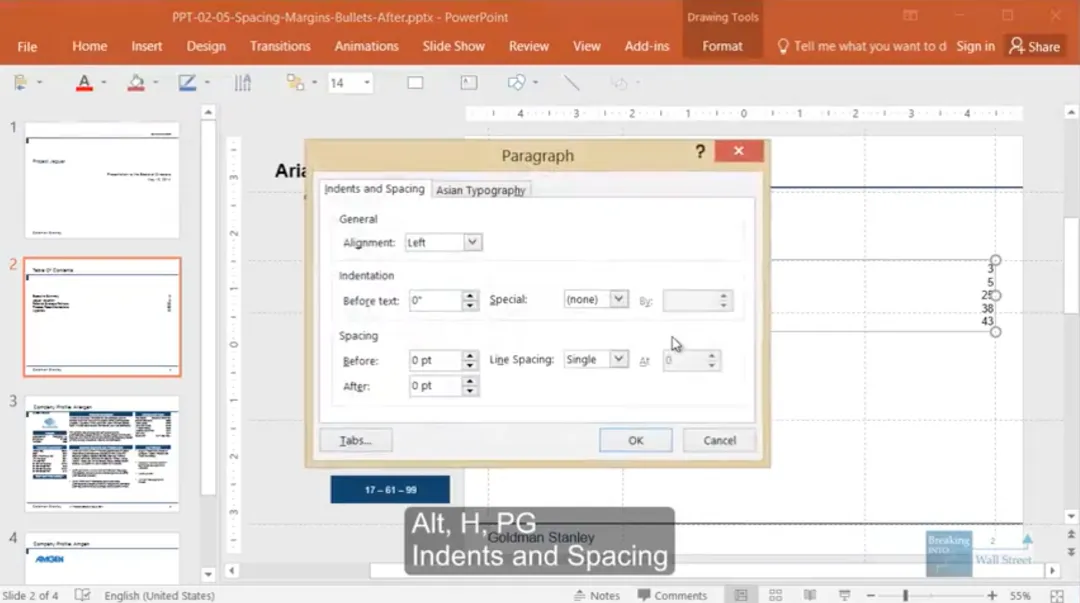
Task: Open the Animations ribbon tab
Action: point(366,46)
